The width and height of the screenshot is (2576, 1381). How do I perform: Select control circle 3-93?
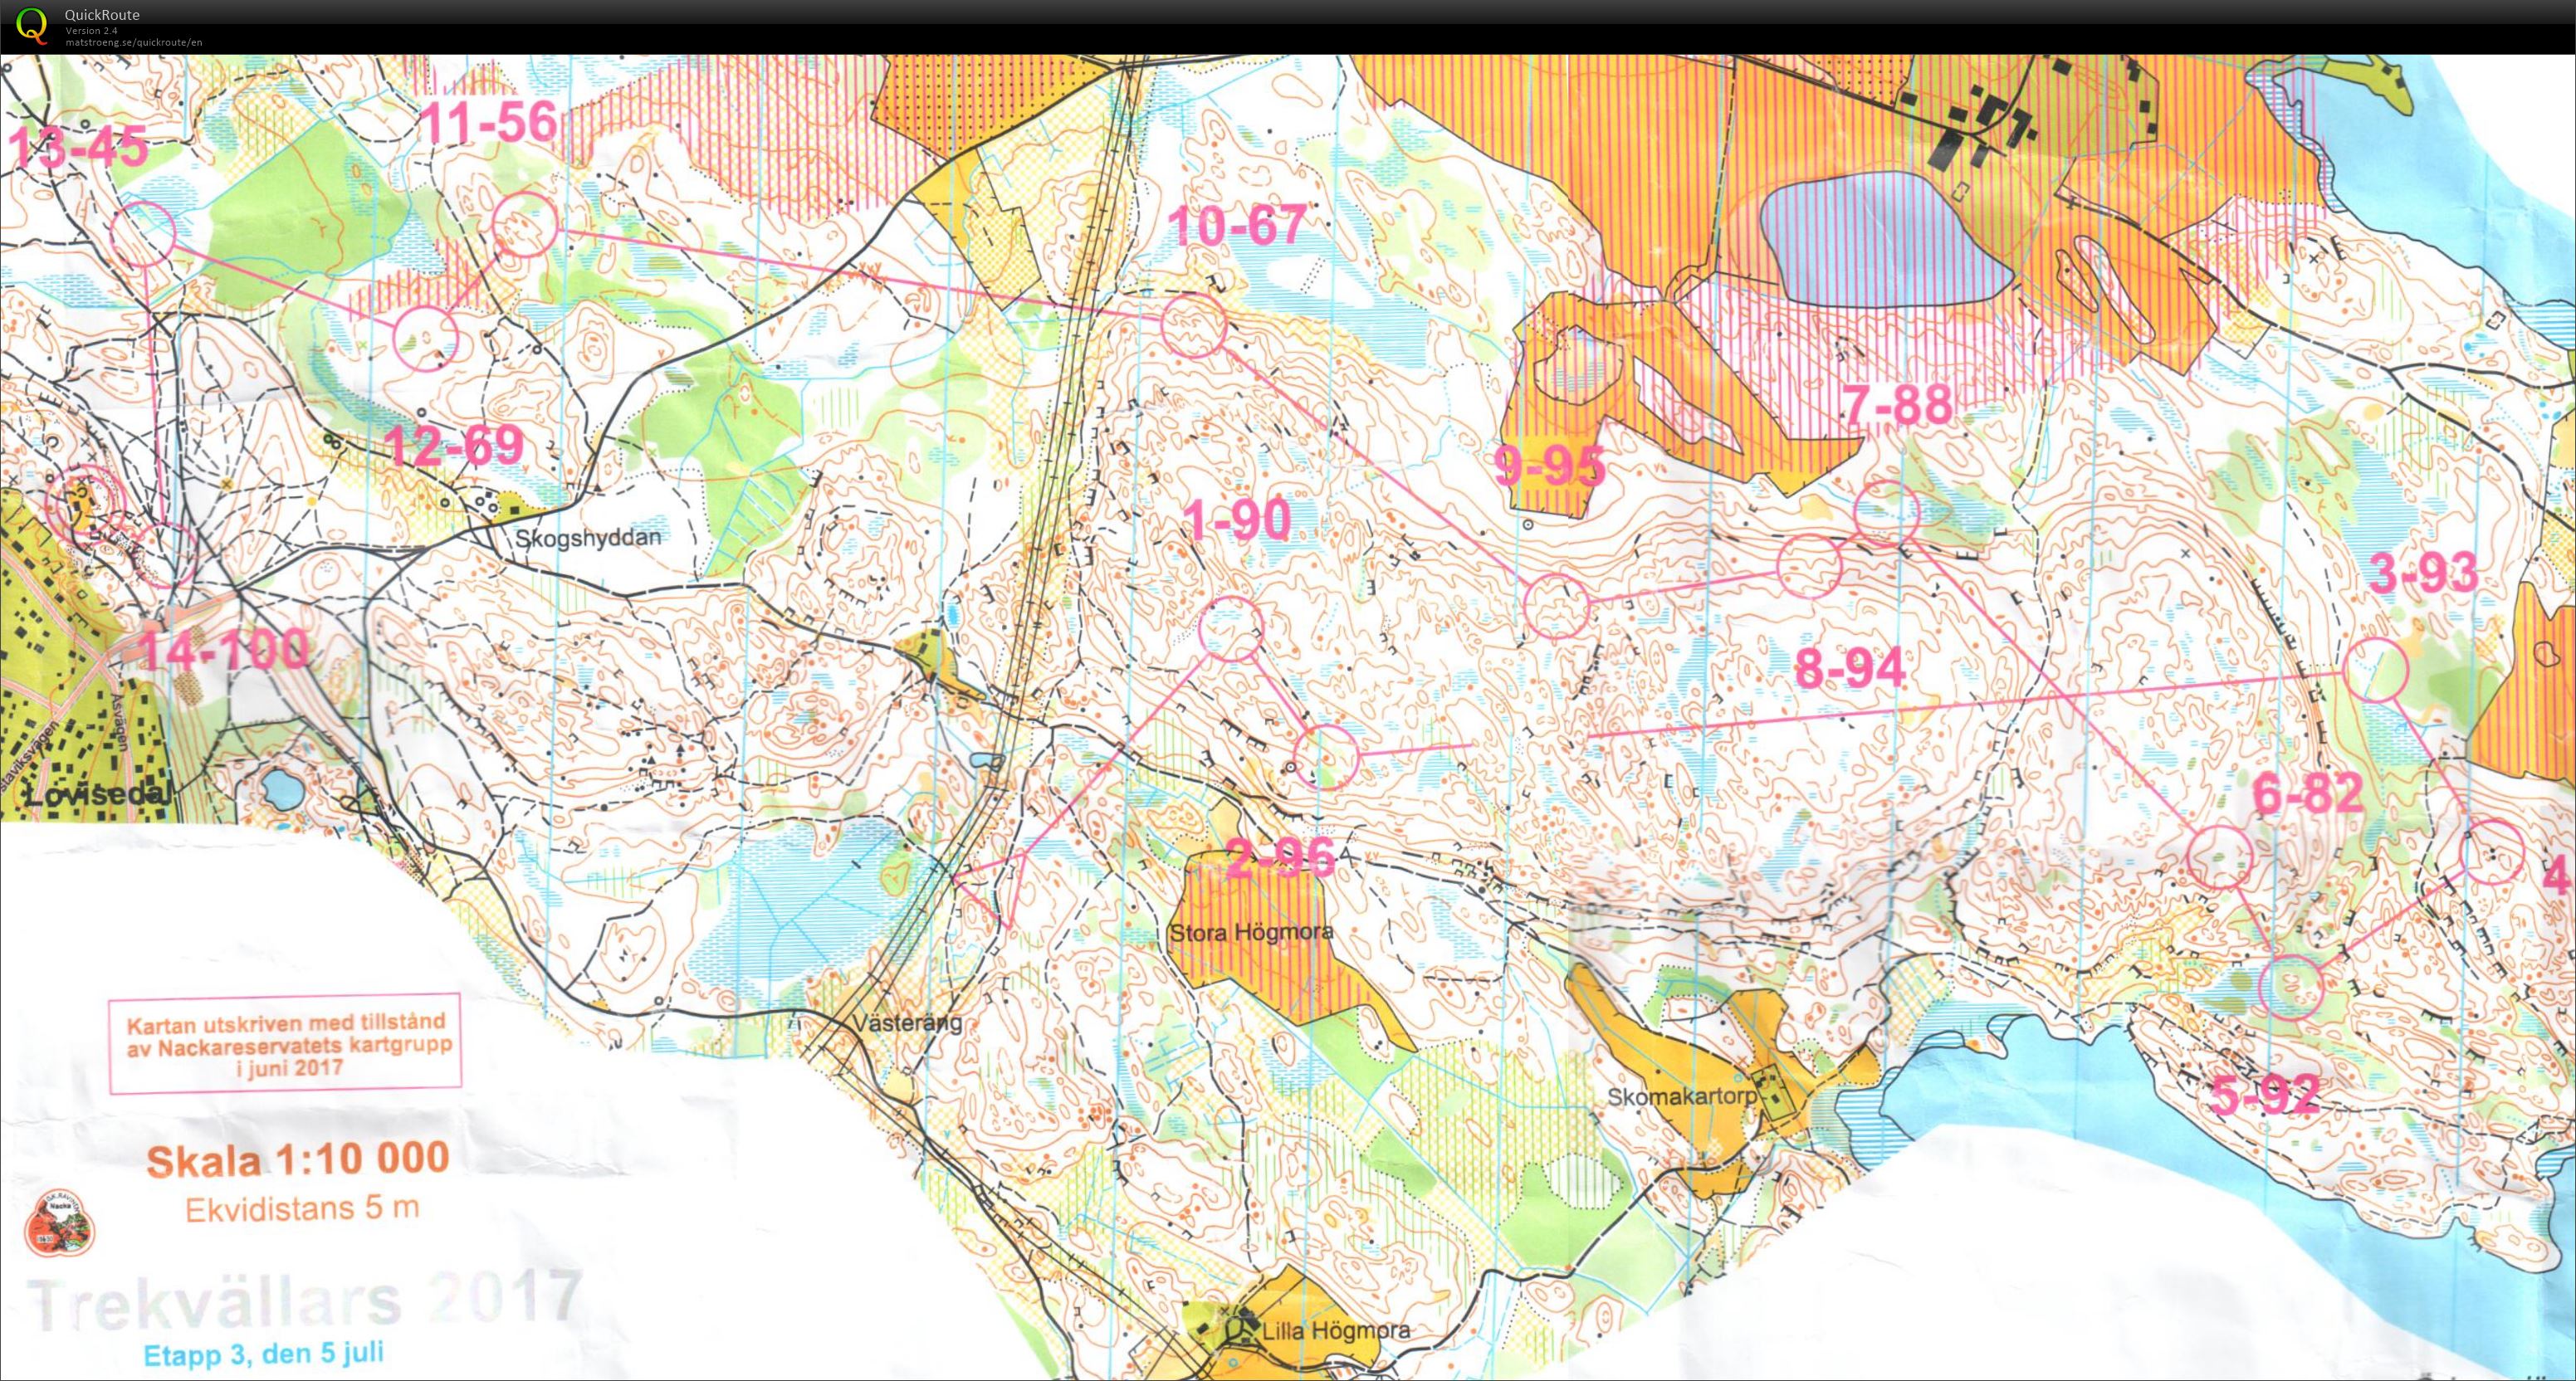coord(2375,669)
